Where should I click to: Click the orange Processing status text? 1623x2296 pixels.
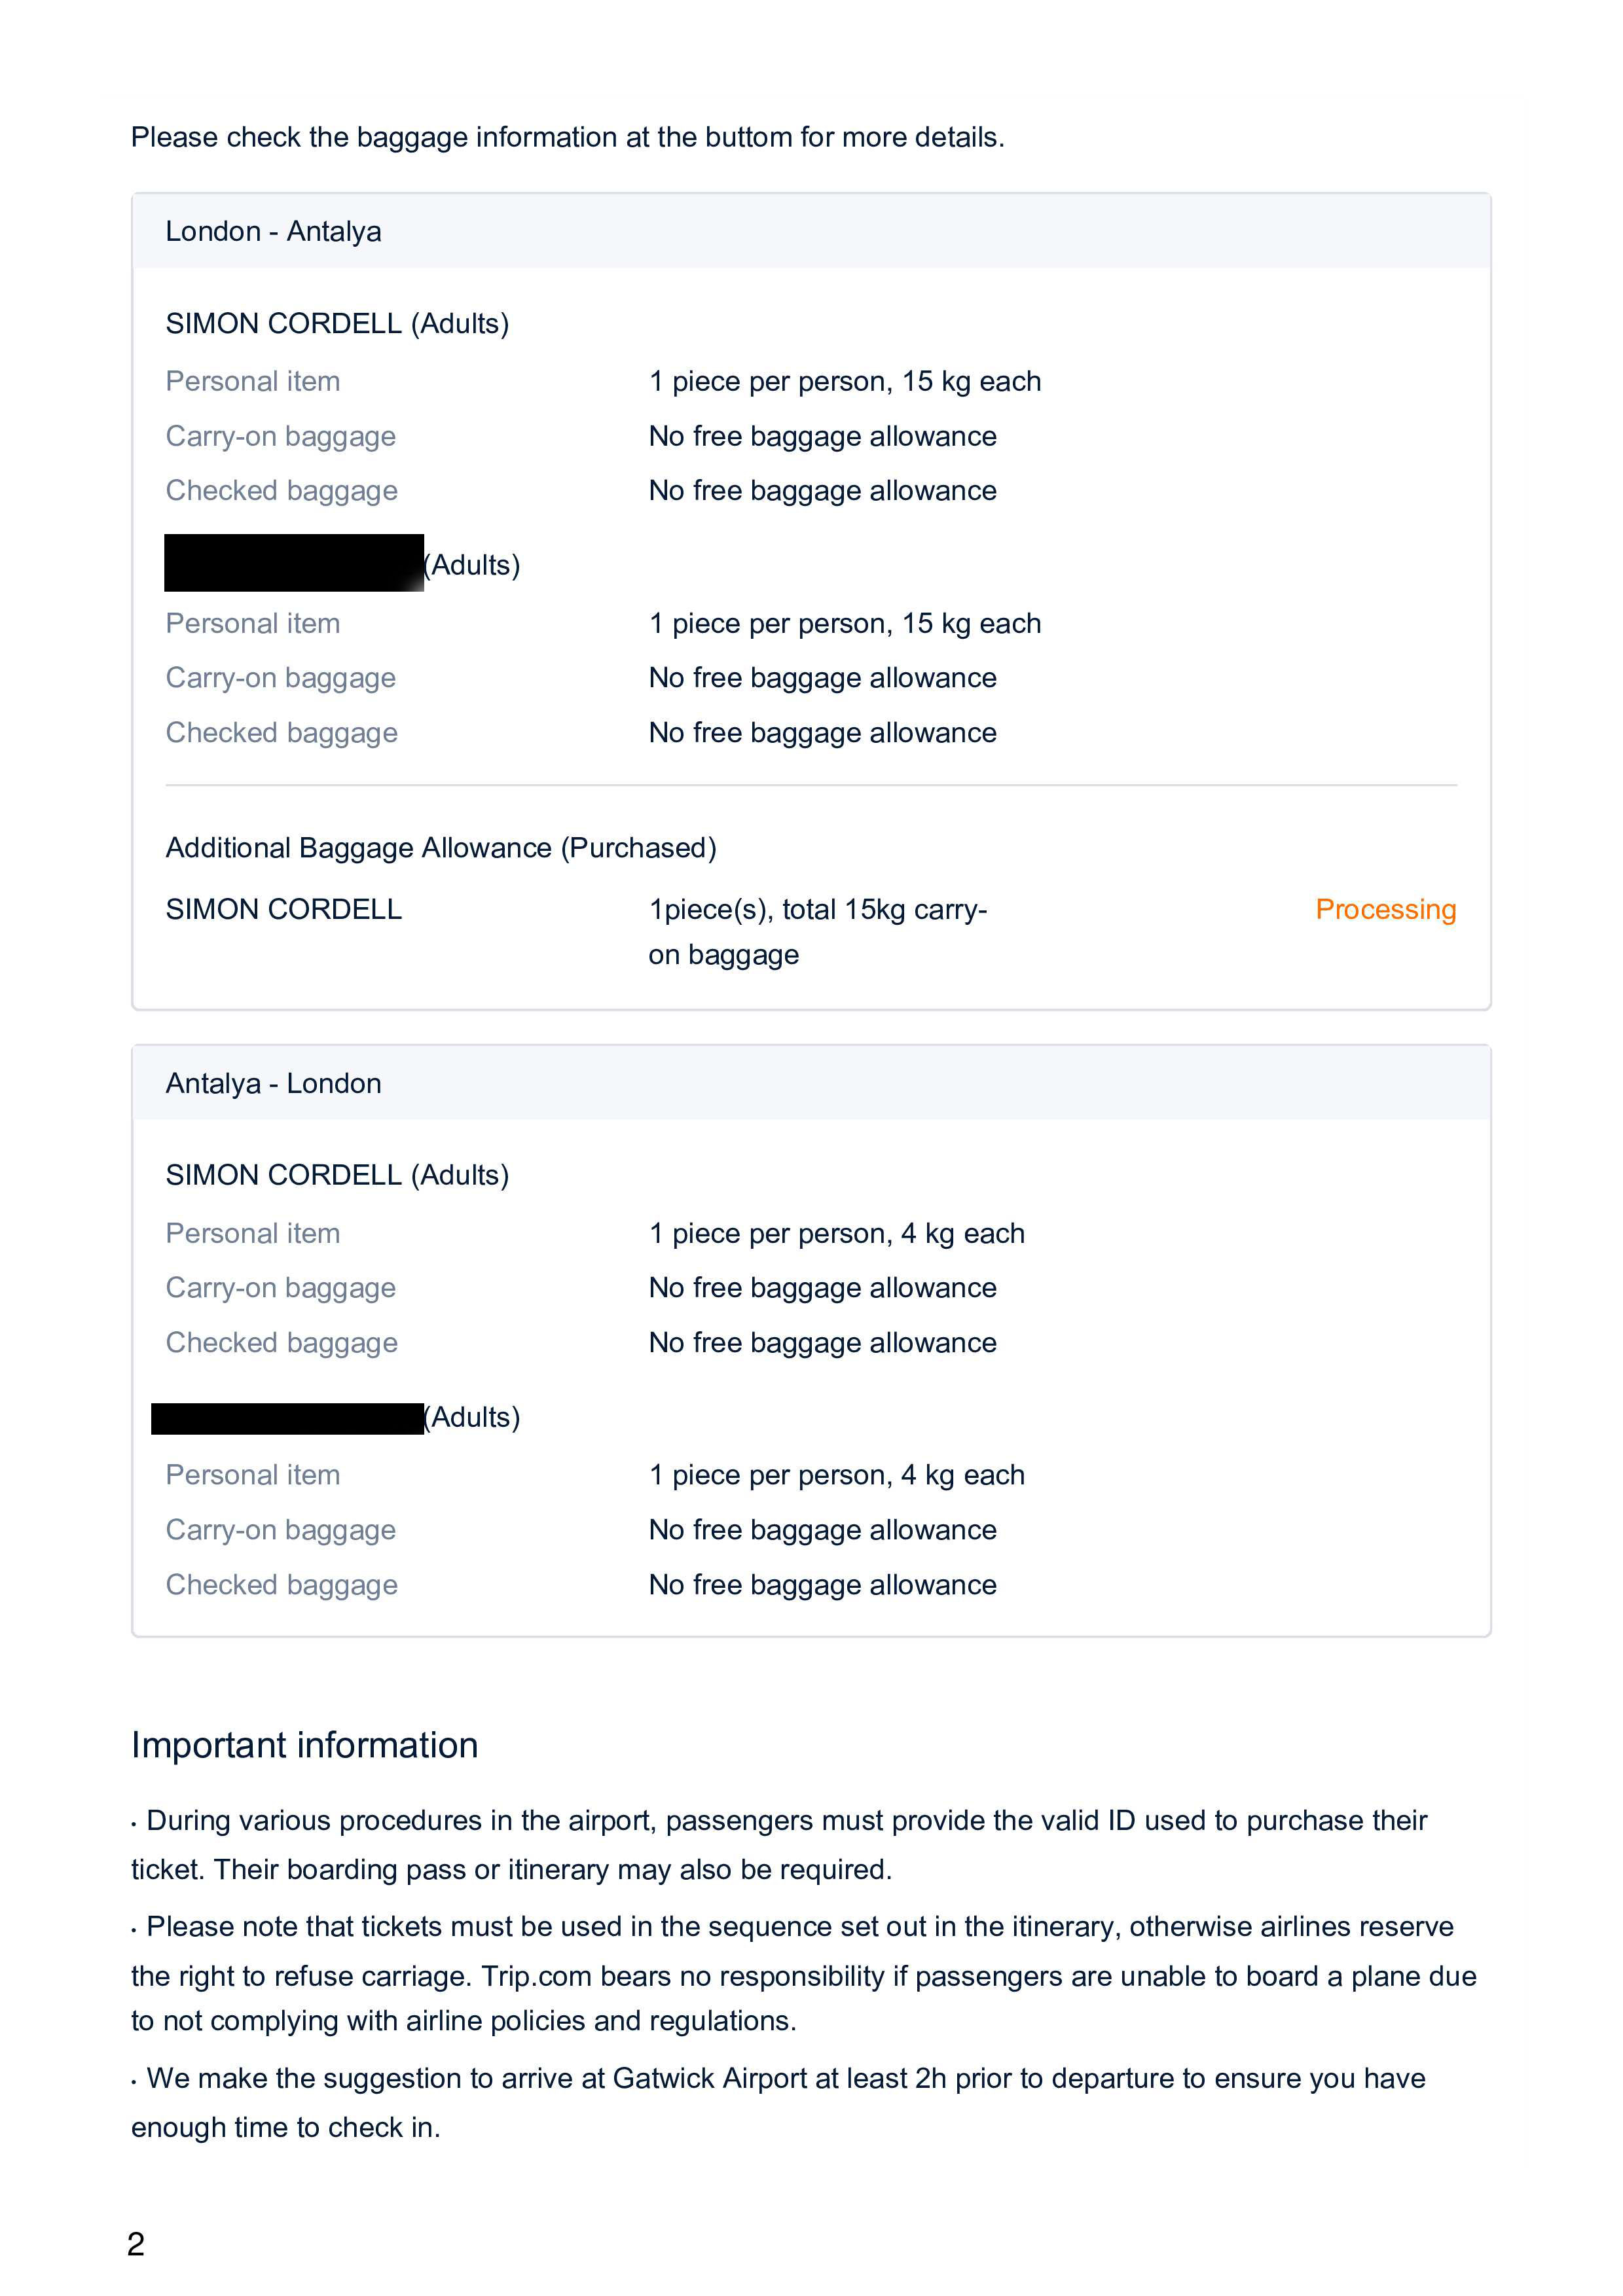click(x=1385, y=909)
